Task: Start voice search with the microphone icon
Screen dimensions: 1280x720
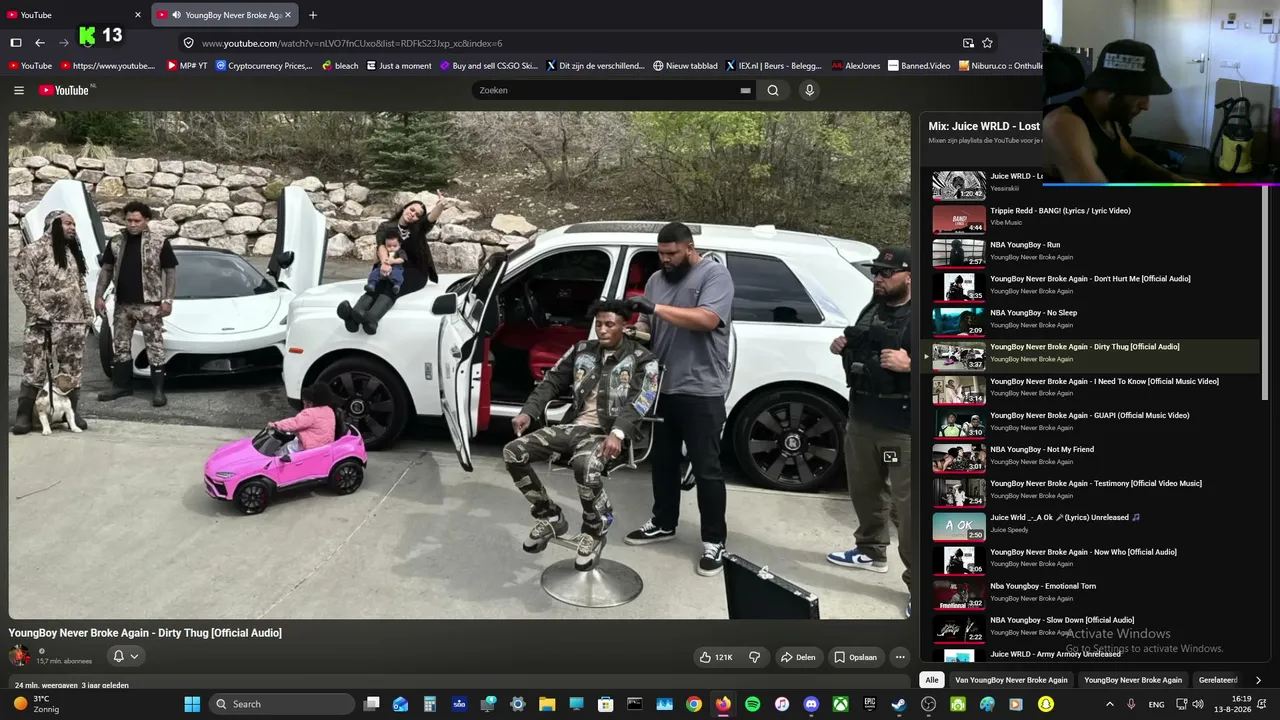Action: click(x=810, y=90)
